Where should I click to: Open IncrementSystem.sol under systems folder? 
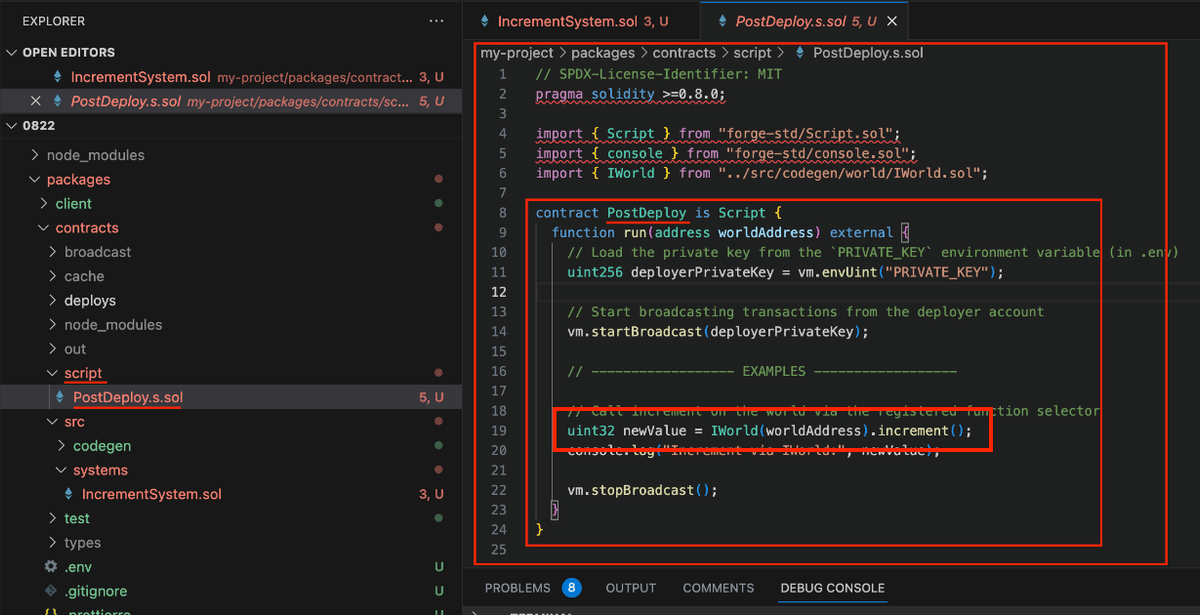(x=151, y=494)
